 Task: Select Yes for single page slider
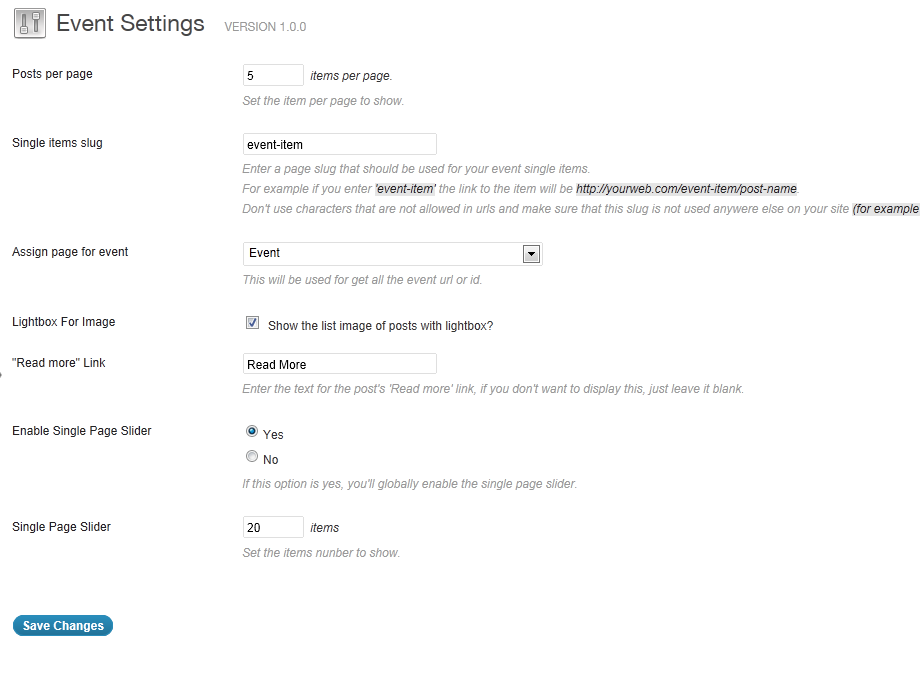point(252,431)
